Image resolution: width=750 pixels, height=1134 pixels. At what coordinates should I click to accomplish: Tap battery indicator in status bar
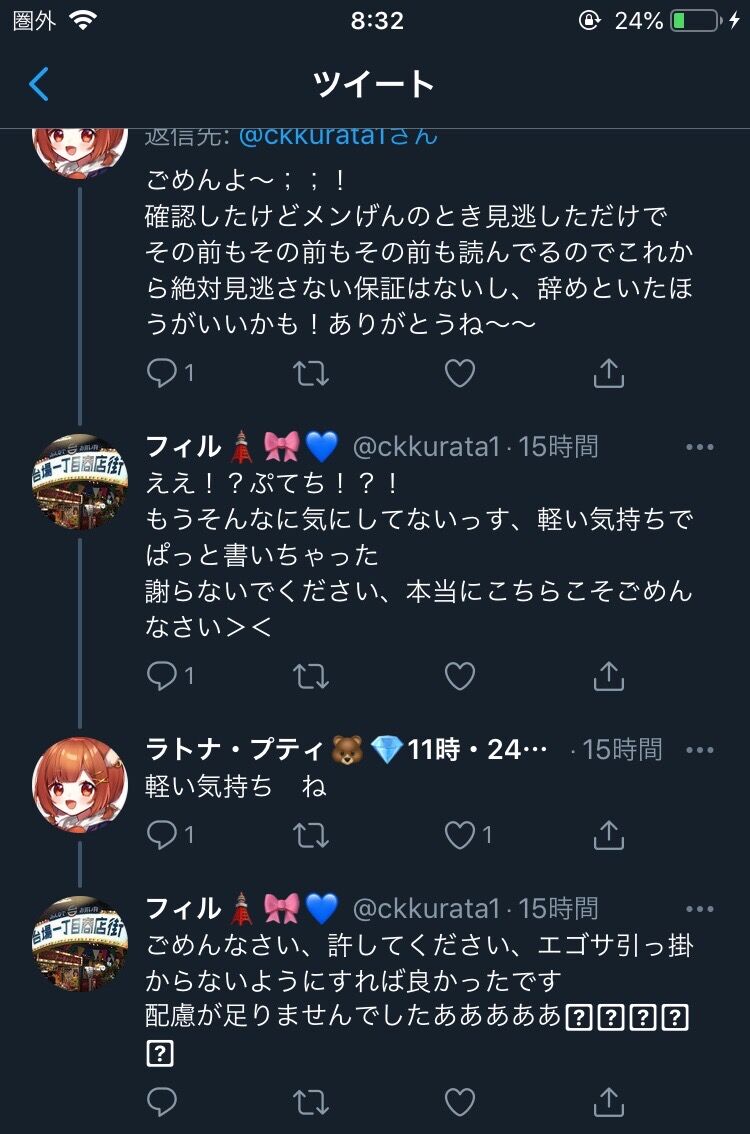coord(694,20)
